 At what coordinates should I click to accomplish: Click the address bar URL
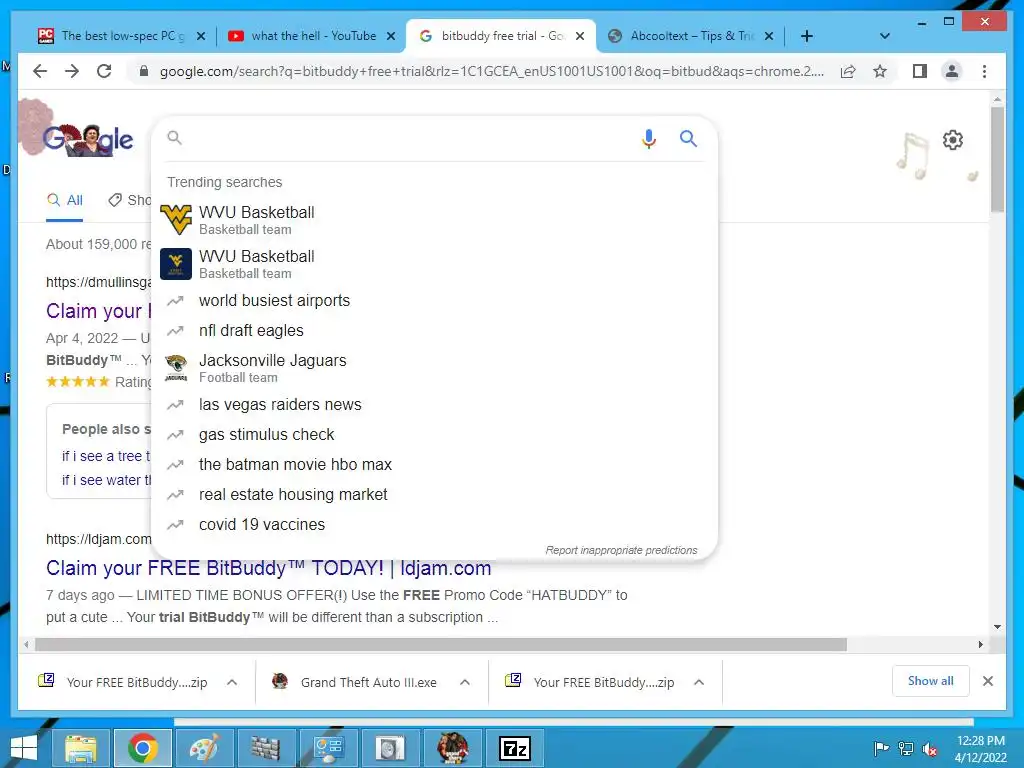(491, 71)
